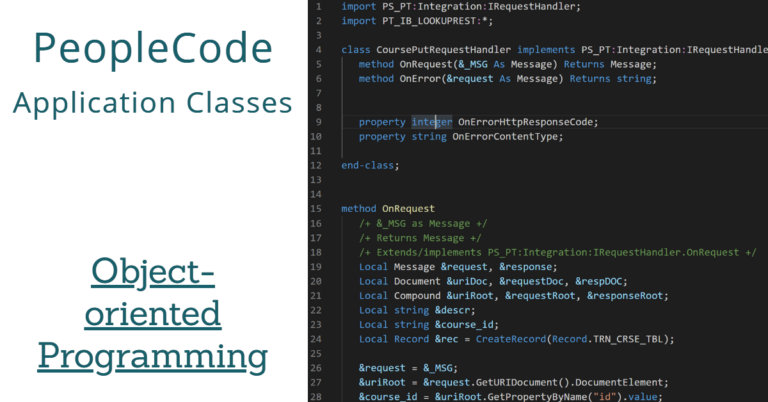Click line number 7 in the gutter
Screen dimensions: 768x402
pyautogui.click(x=319, y=94)
